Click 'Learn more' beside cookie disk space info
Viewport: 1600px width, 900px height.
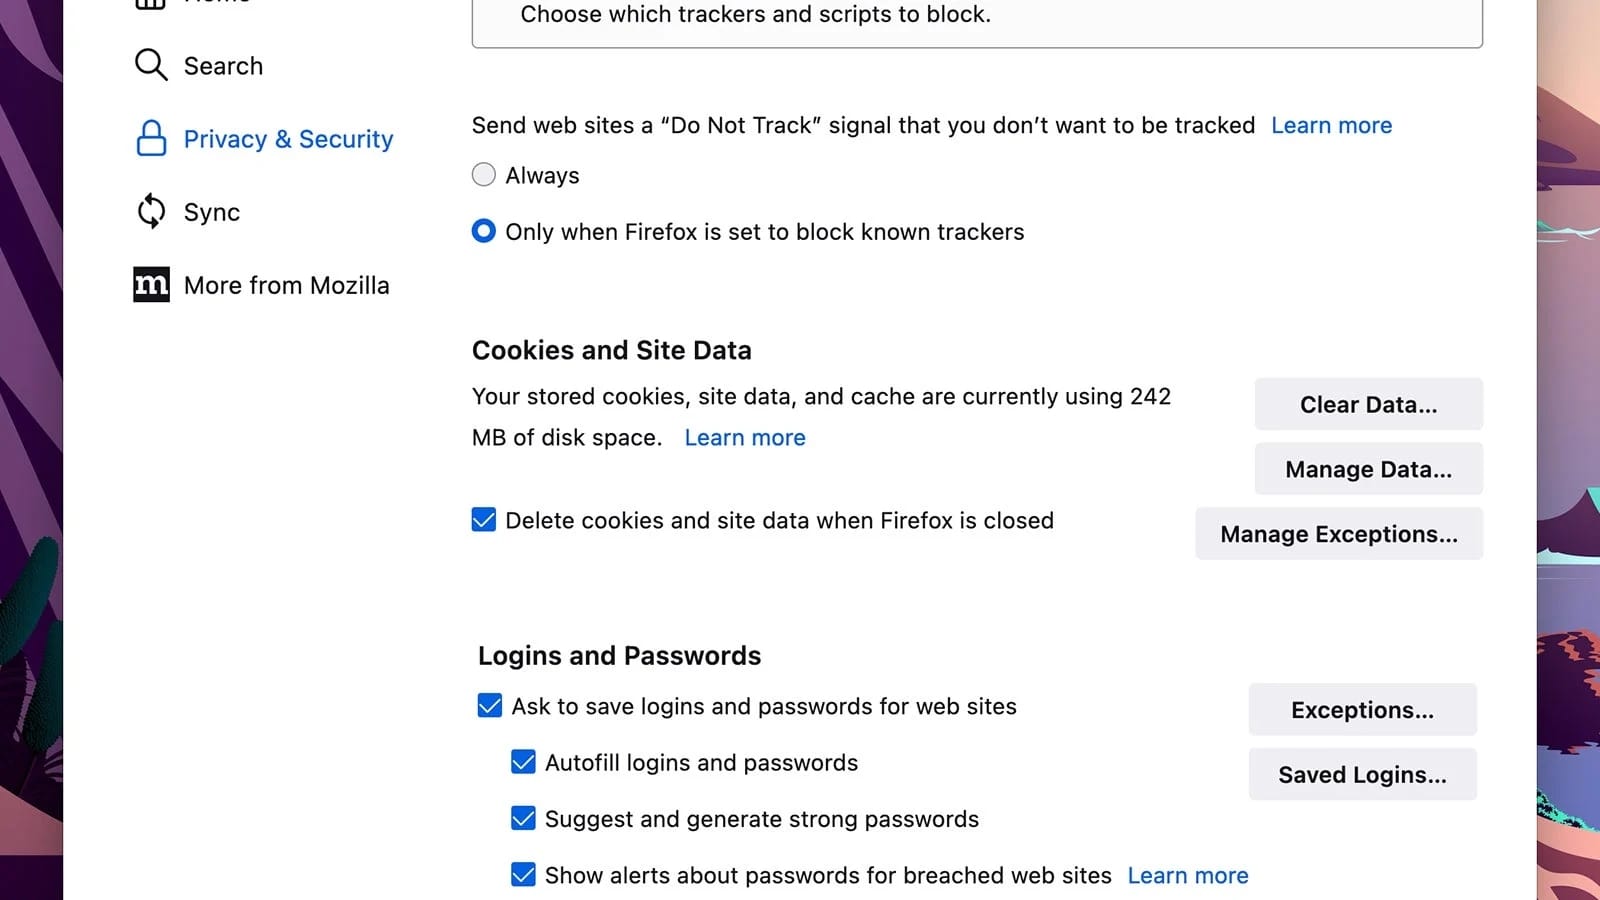coord(744,437)
